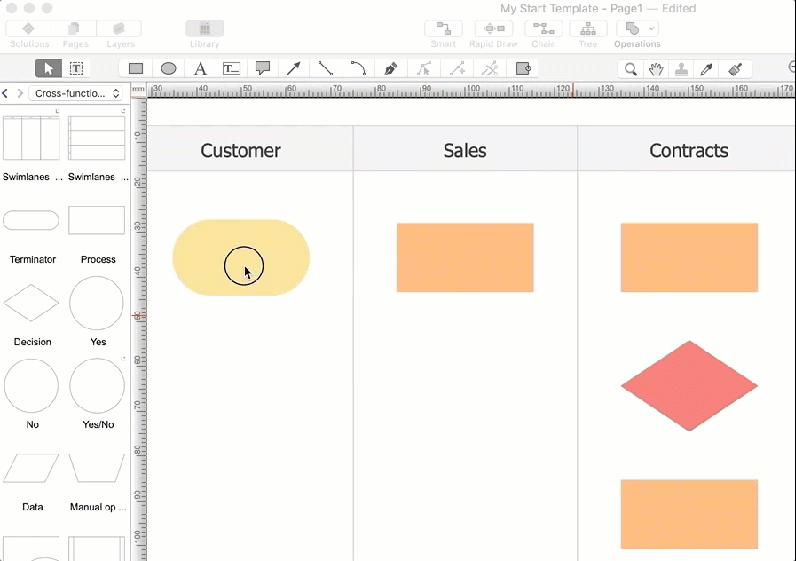Pick the Yes/No circle library shape
The image size is (796, 561).
click(x=96, y=386)
